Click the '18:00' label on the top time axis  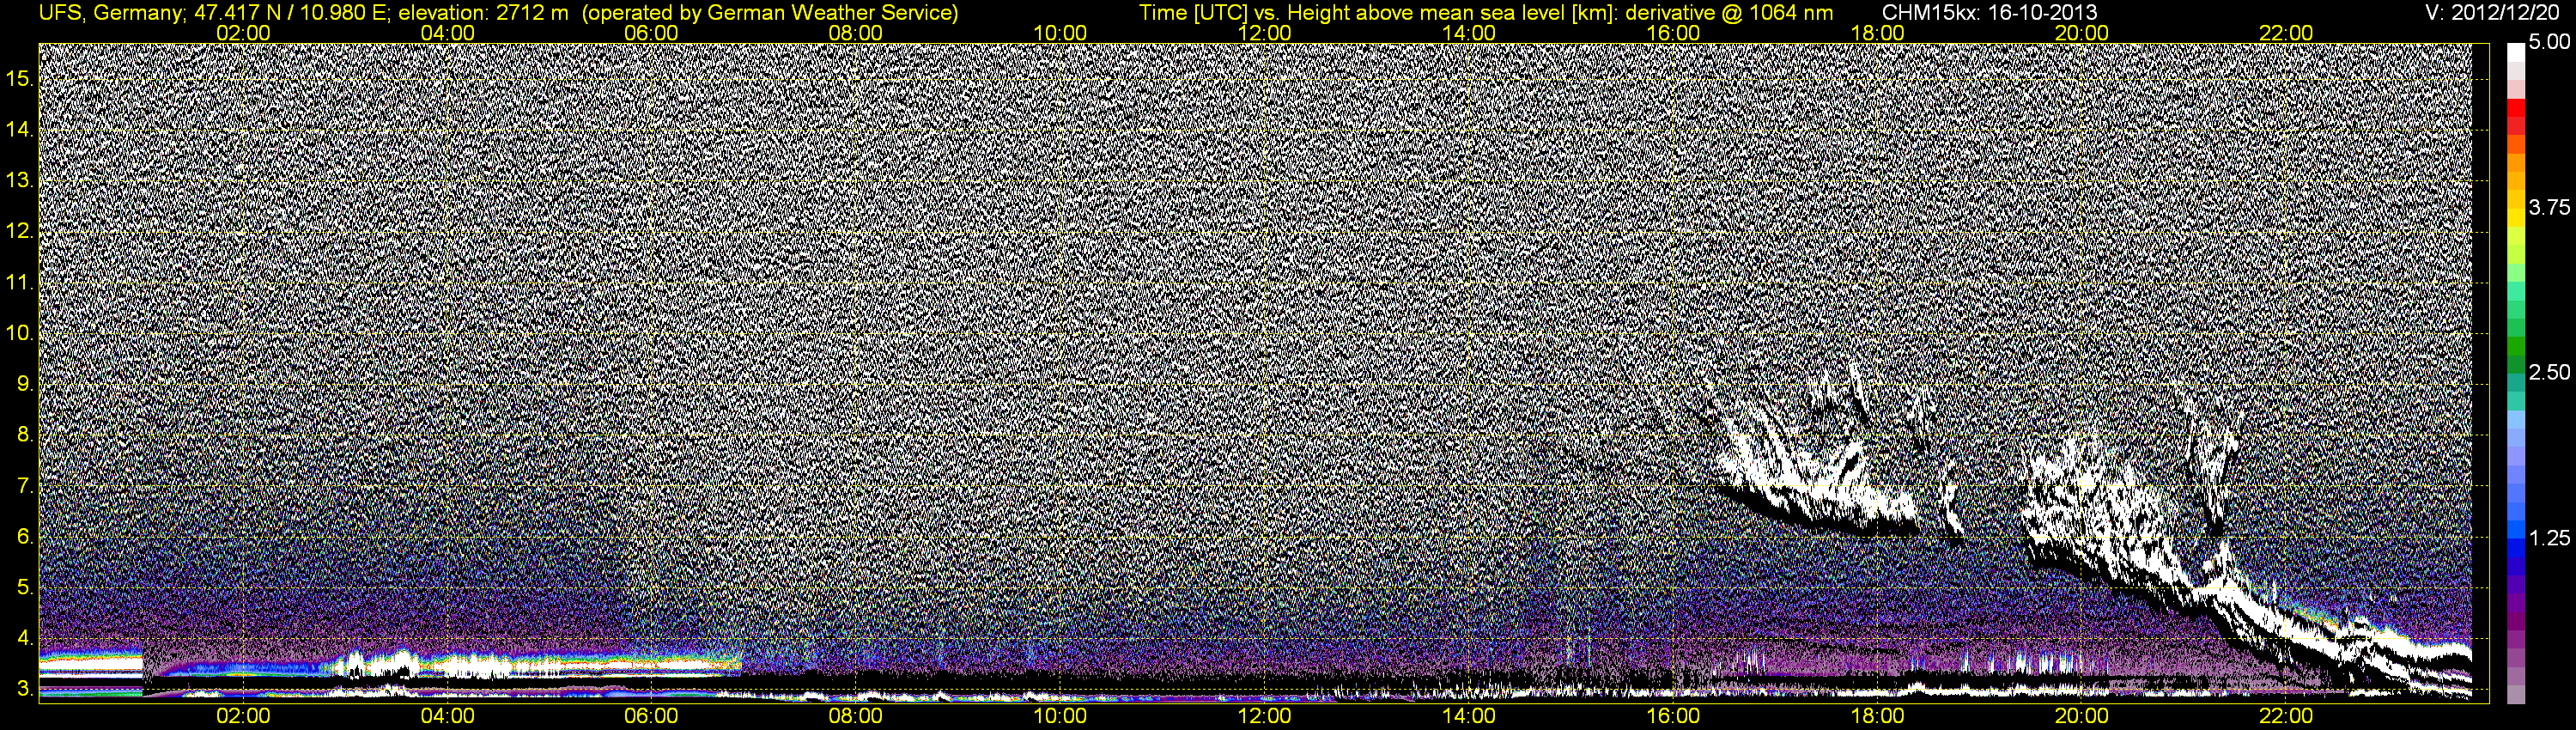(1877, 33)
